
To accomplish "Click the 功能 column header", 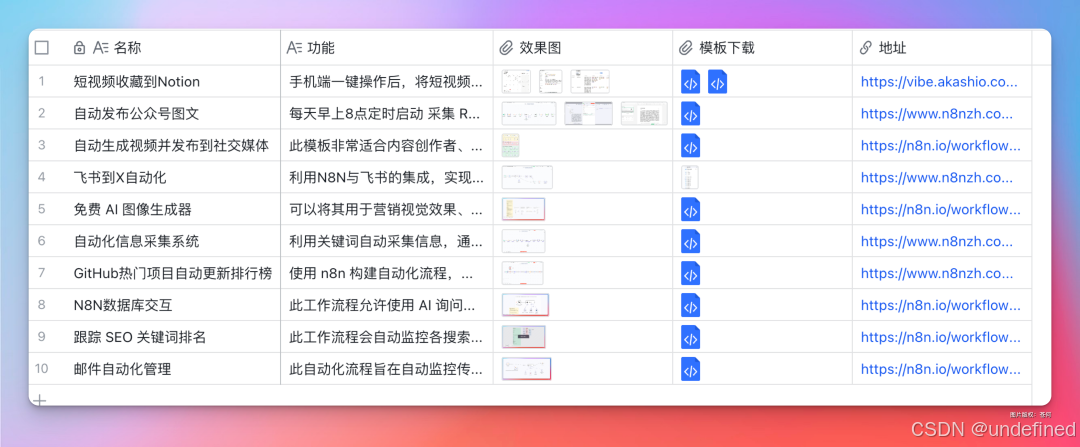I will 321,48.
